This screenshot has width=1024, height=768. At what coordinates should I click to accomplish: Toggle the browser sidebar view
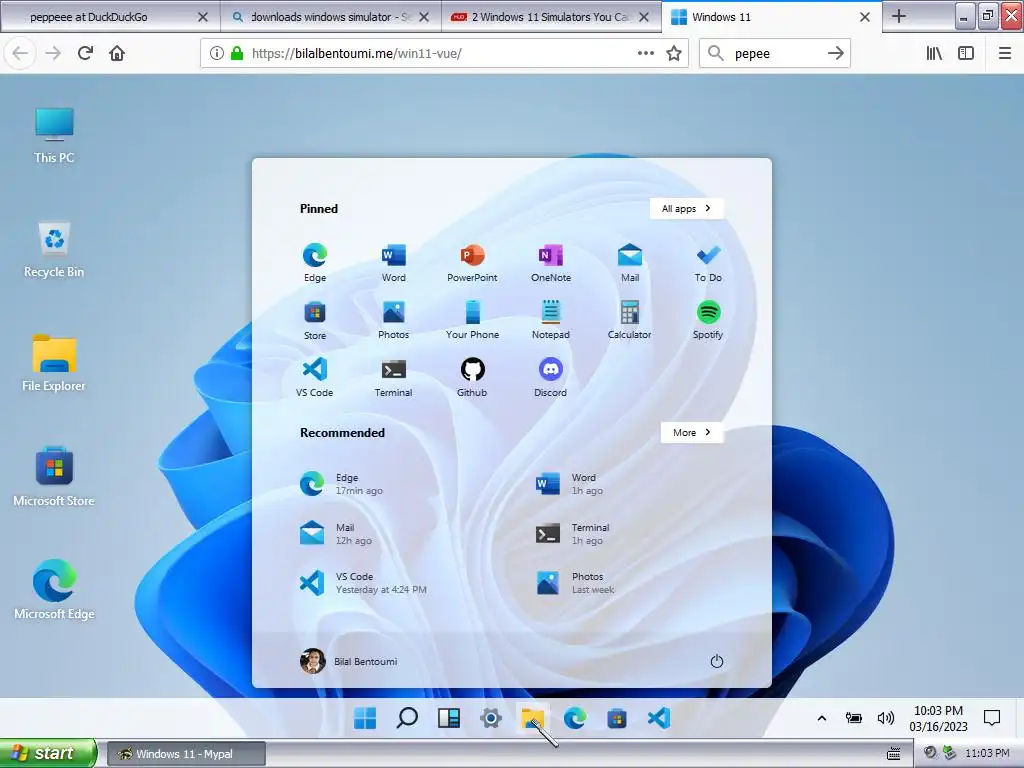(x=966, y=53)
